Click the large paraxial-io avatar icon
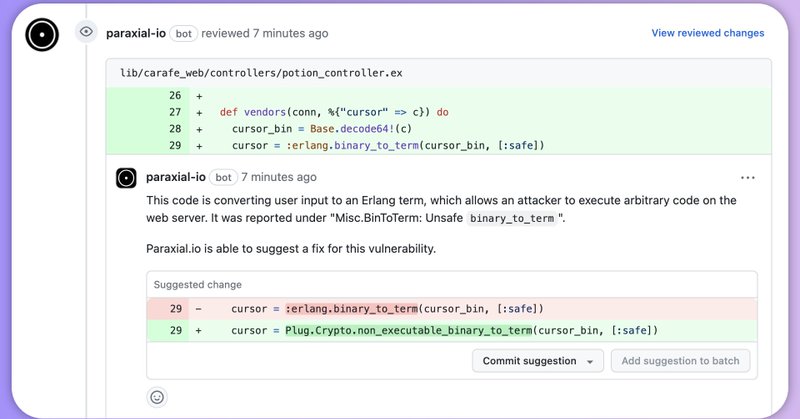Image resolution: width=800 pixels, height=419 pixels. click(42, 35)
